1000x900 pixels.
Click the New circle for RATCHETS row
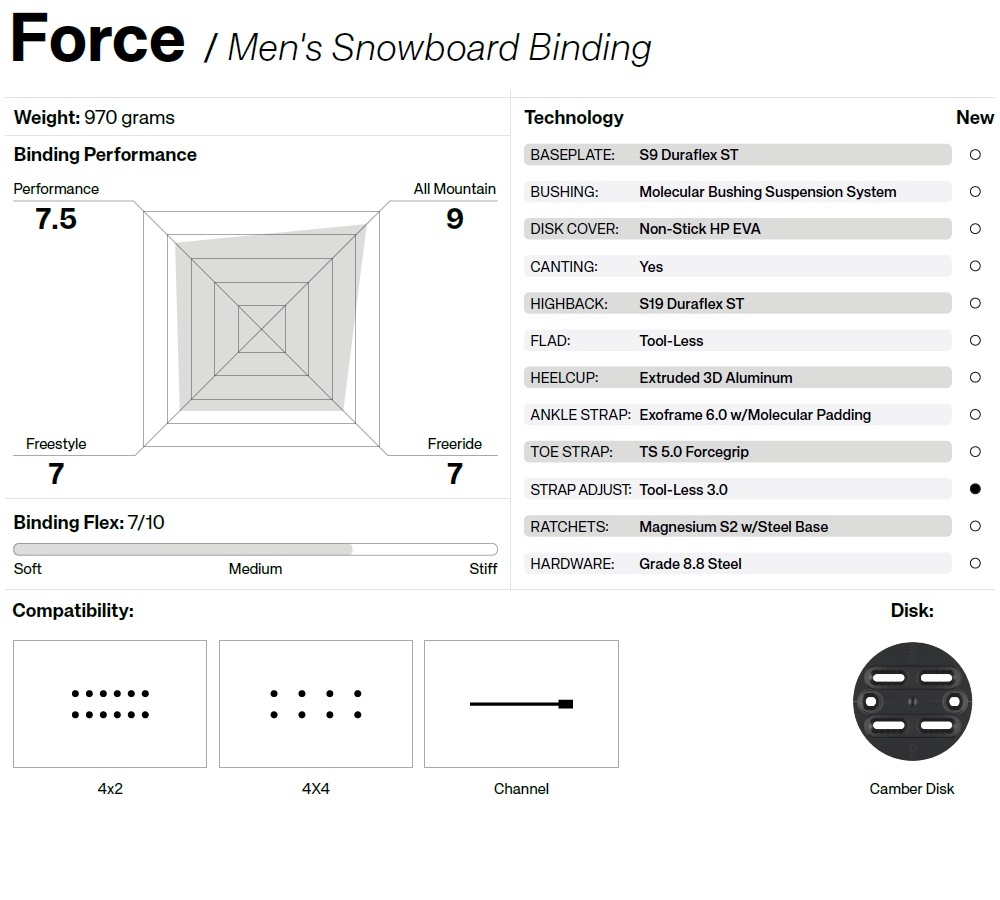(975, 526)
